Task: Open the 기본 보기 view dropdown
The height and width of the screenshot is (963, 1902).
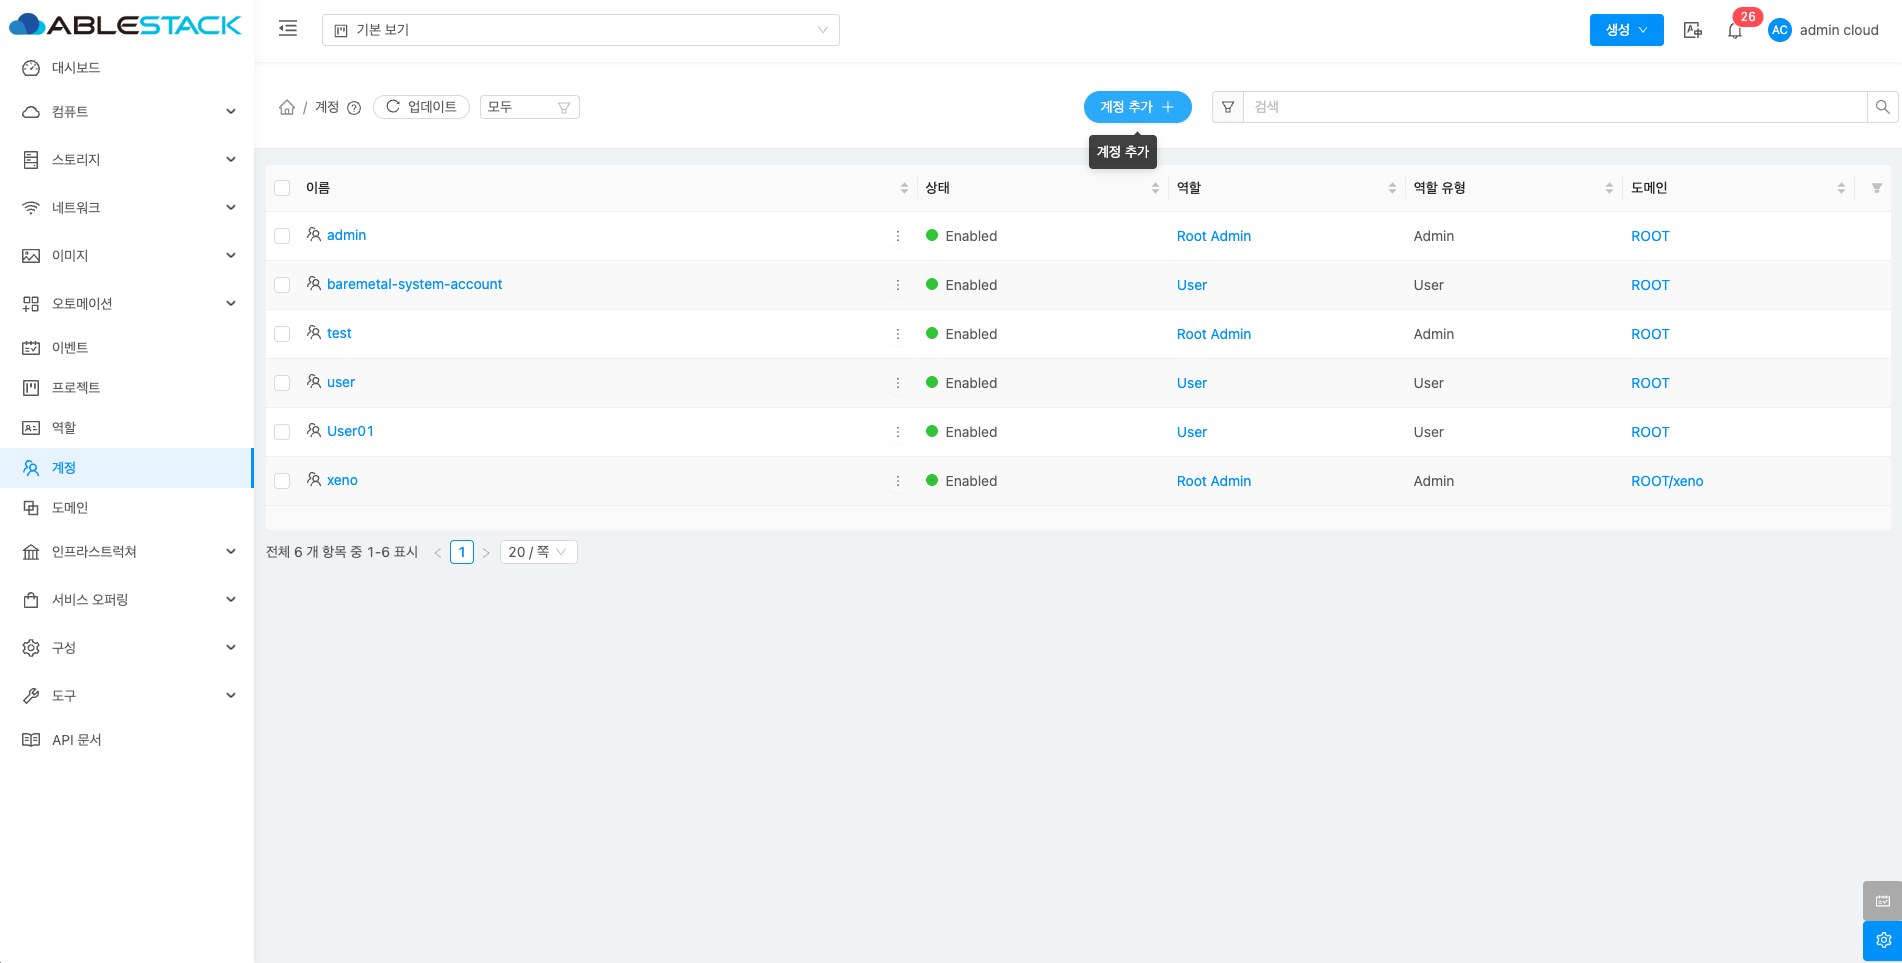Action: pyautogui.click(x=580, y=30)
